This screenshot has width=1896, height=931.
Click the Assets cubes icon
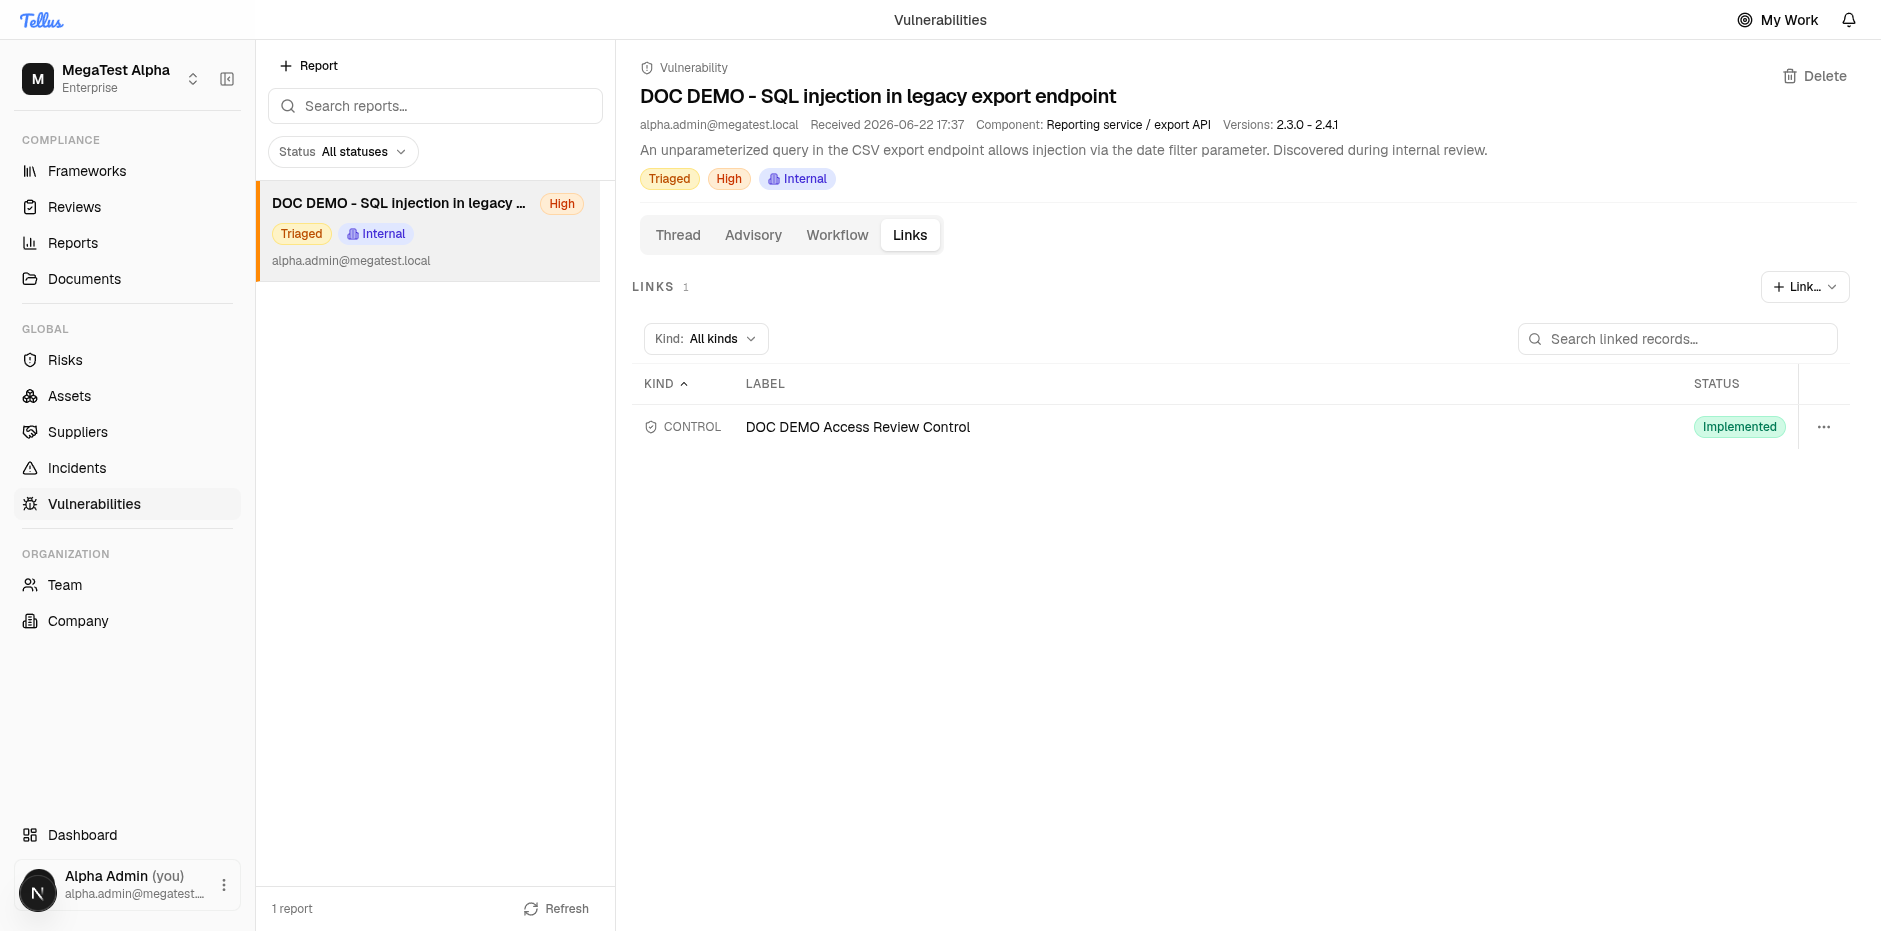click(30, 396)
